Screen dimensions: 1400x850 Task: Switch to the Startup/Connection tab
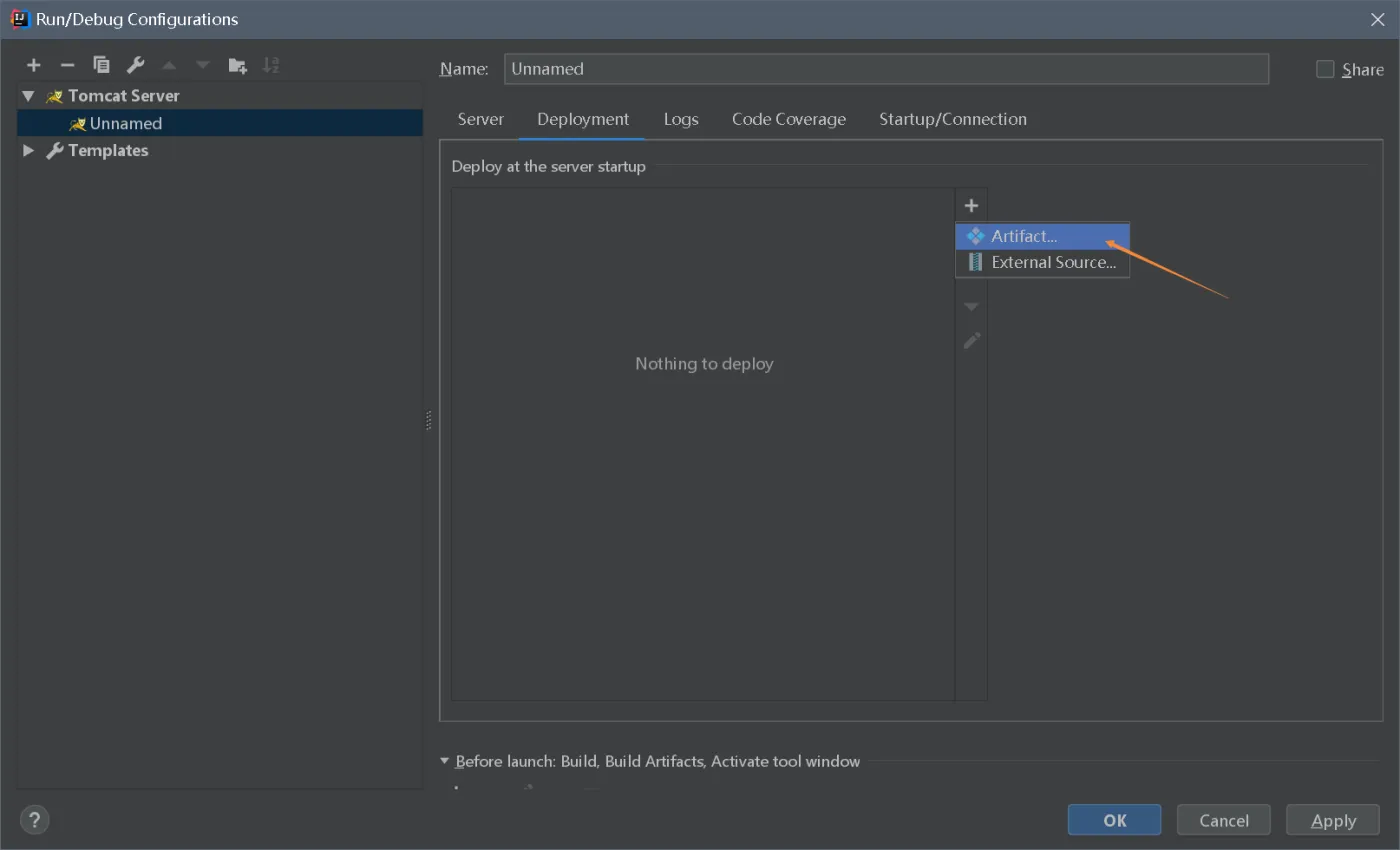tap(953, 119)
